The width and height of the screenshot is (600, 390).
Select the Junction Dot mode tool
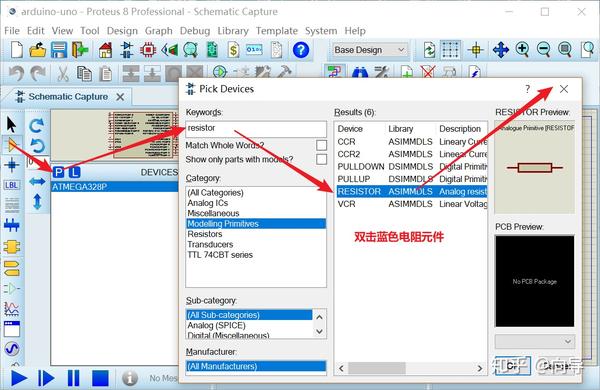tap(12, 165)
